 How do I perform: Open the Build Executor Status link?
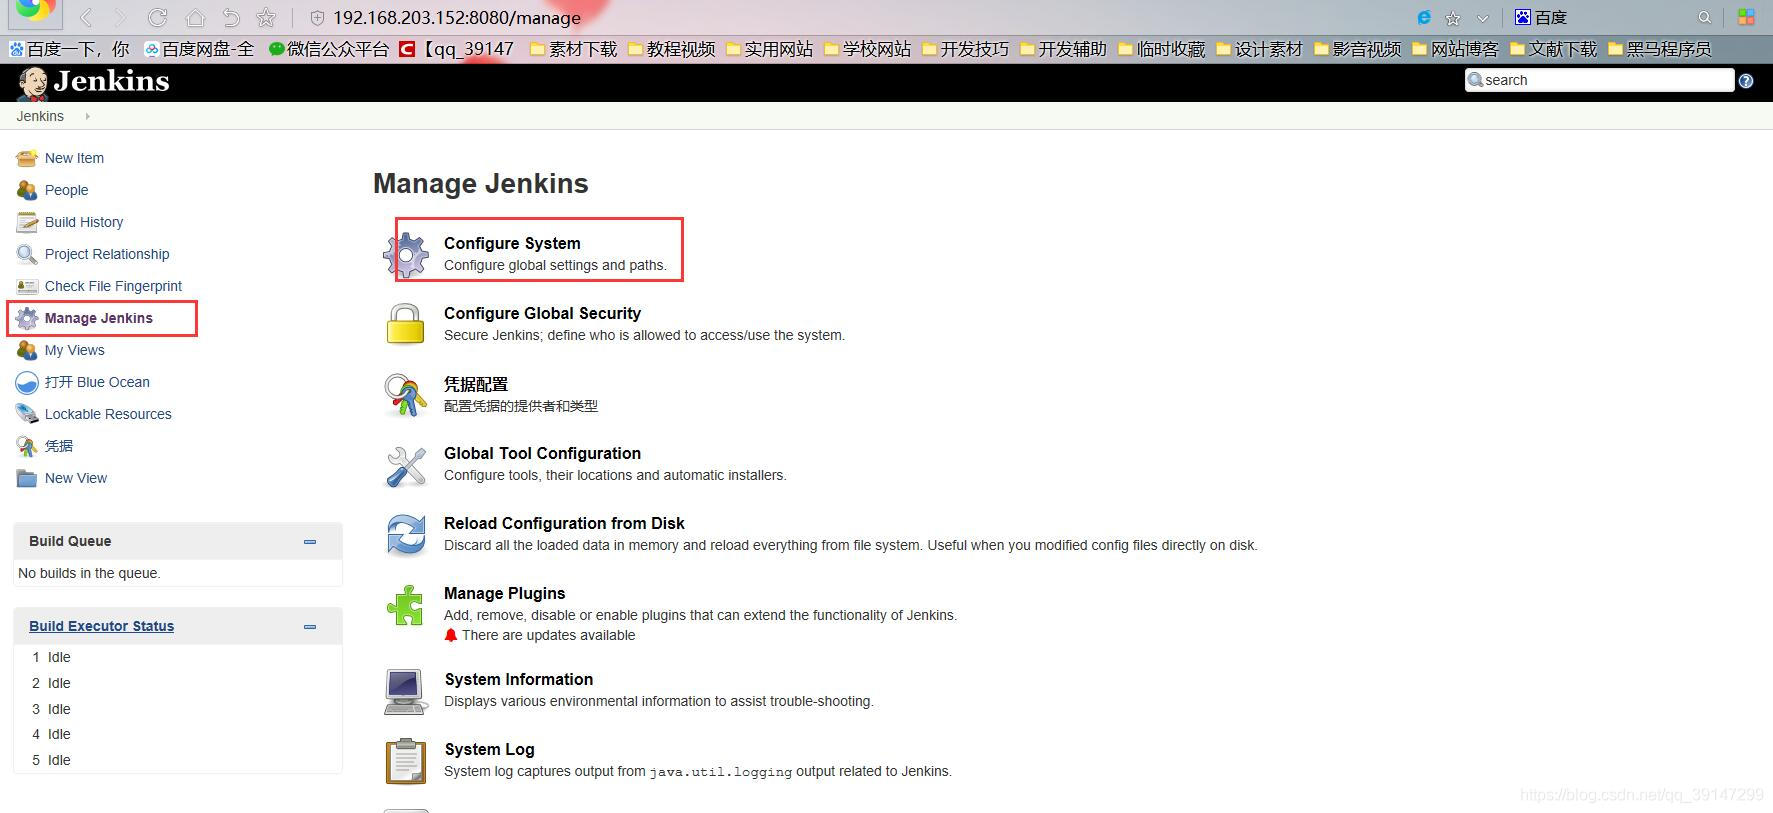[x=101, y=626]
